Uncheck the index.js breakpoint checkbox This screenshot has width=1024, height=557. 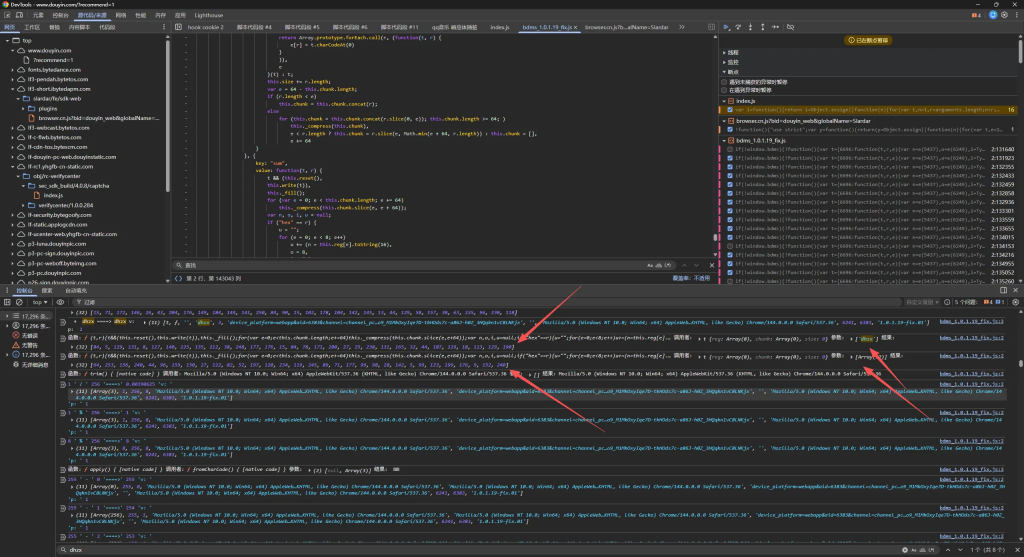pyautogui.click(x=731, y=109)
